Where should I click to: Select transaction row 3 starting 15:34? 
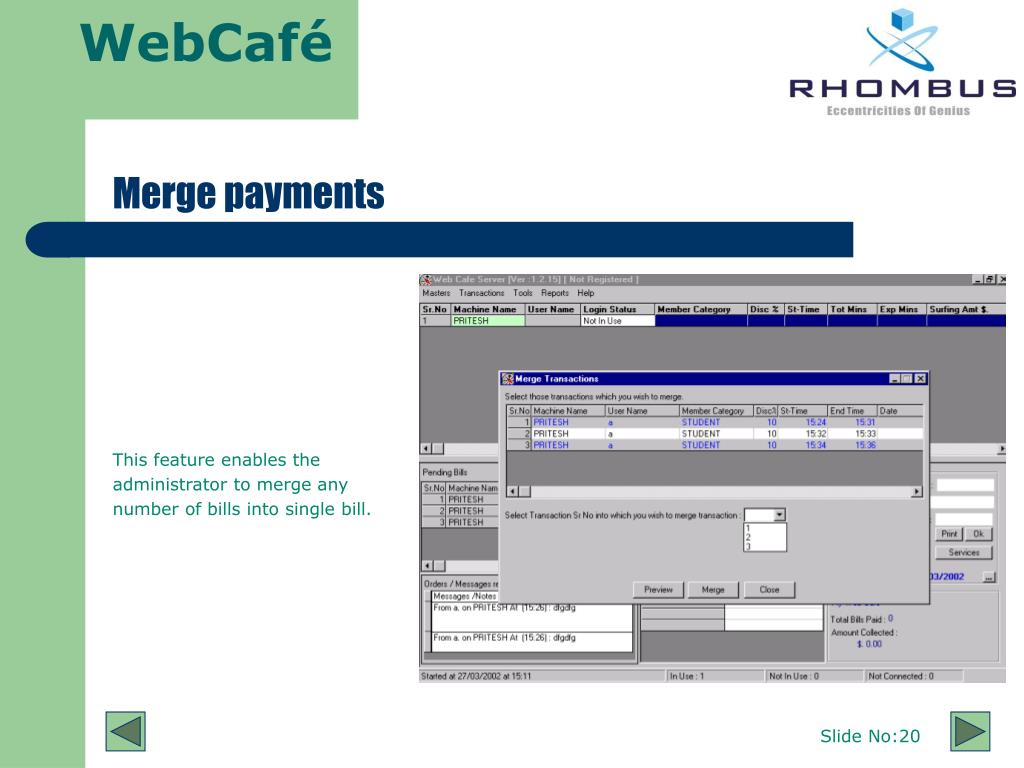tap(714, 445)
